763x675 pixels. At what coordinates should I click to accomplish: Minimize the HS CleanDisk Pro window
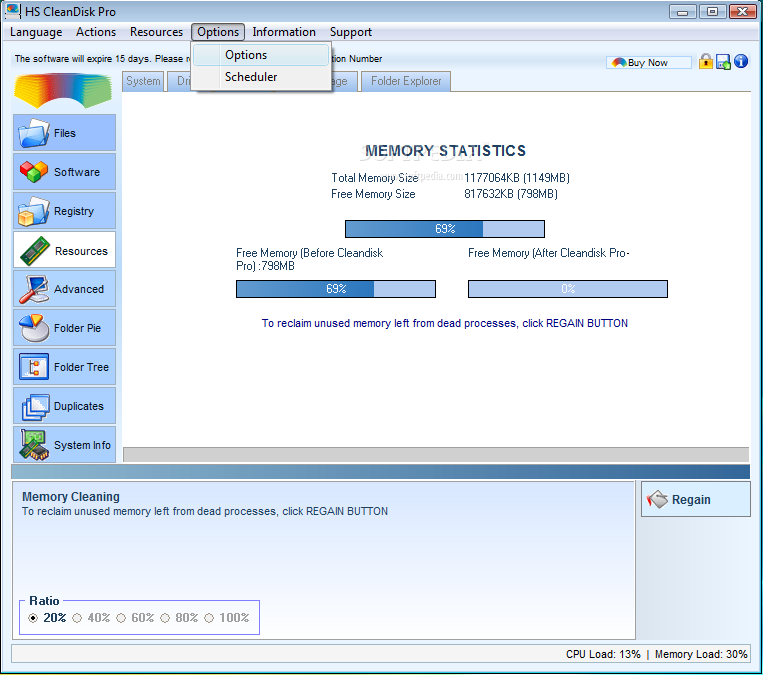coord(682,11)
